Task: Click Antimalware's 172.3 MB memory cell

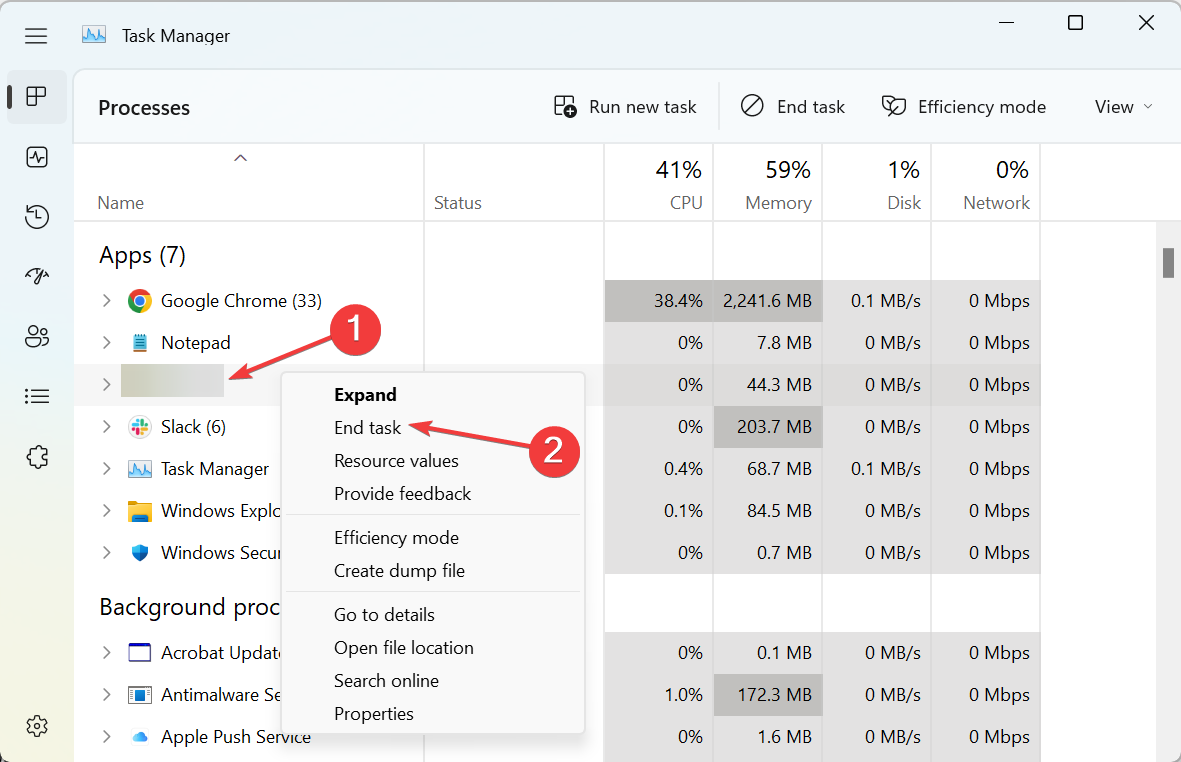Action: (768, 694)
